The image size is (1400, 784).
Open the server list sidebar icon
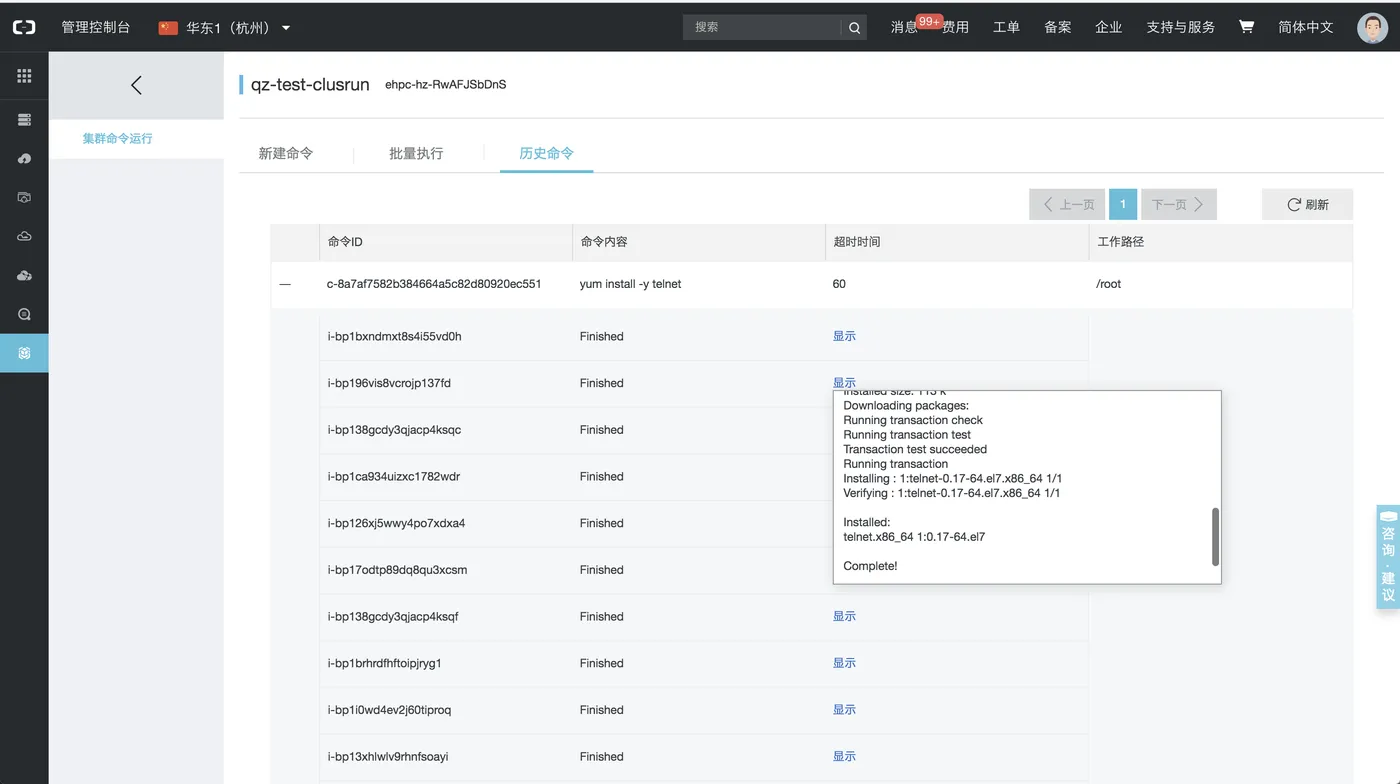tap(24, 120)
